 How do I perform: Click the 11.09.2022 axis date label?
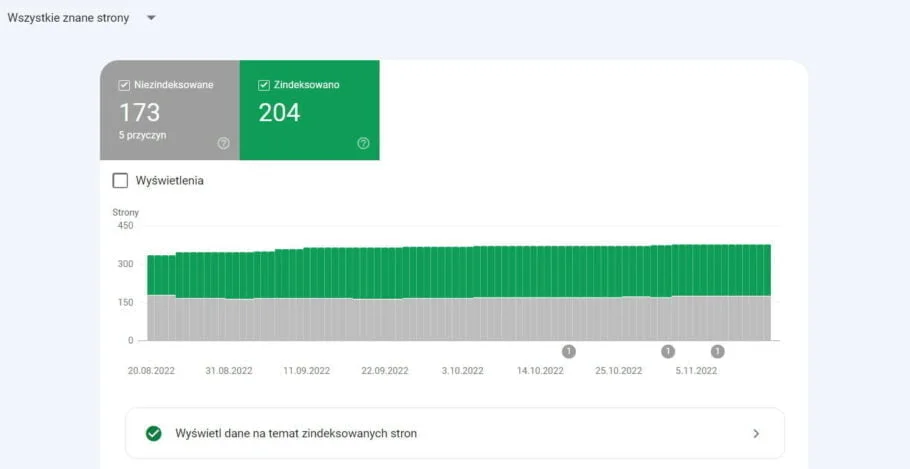click(306, 371)
